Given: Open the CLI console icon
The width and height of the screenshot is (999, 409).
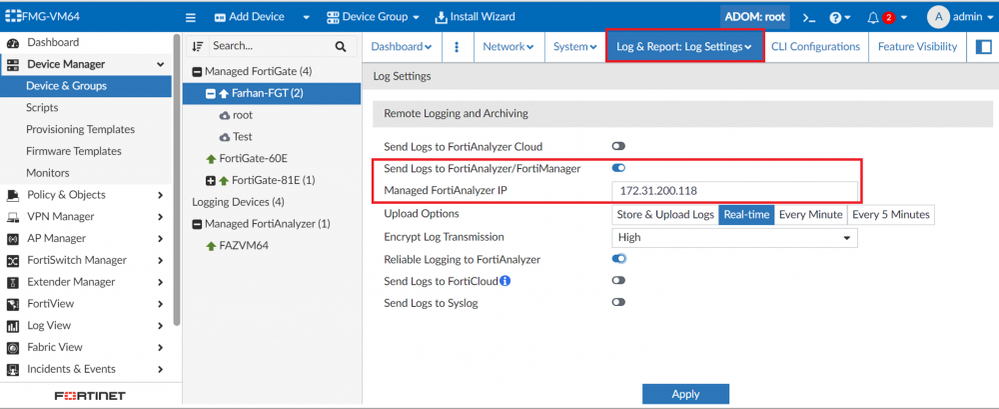Looking at the screenshot, I should click(809, 18).
